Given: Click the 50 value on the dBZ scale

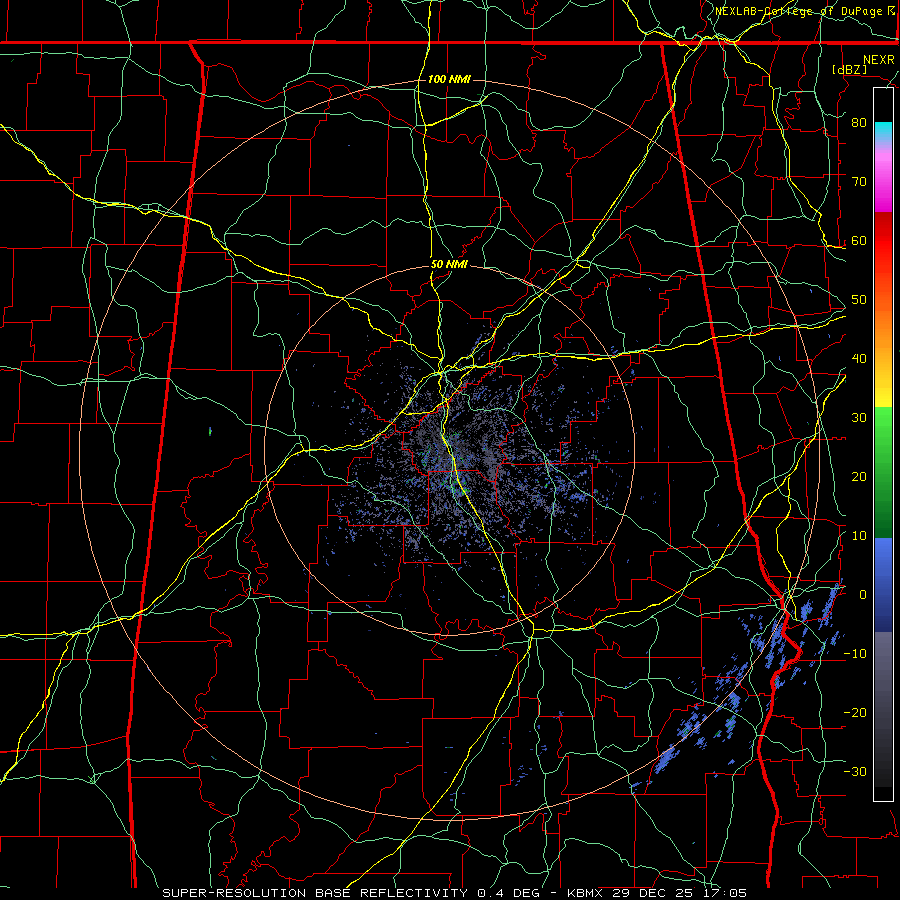Looking at the screenshot, I should click(859, 300).
